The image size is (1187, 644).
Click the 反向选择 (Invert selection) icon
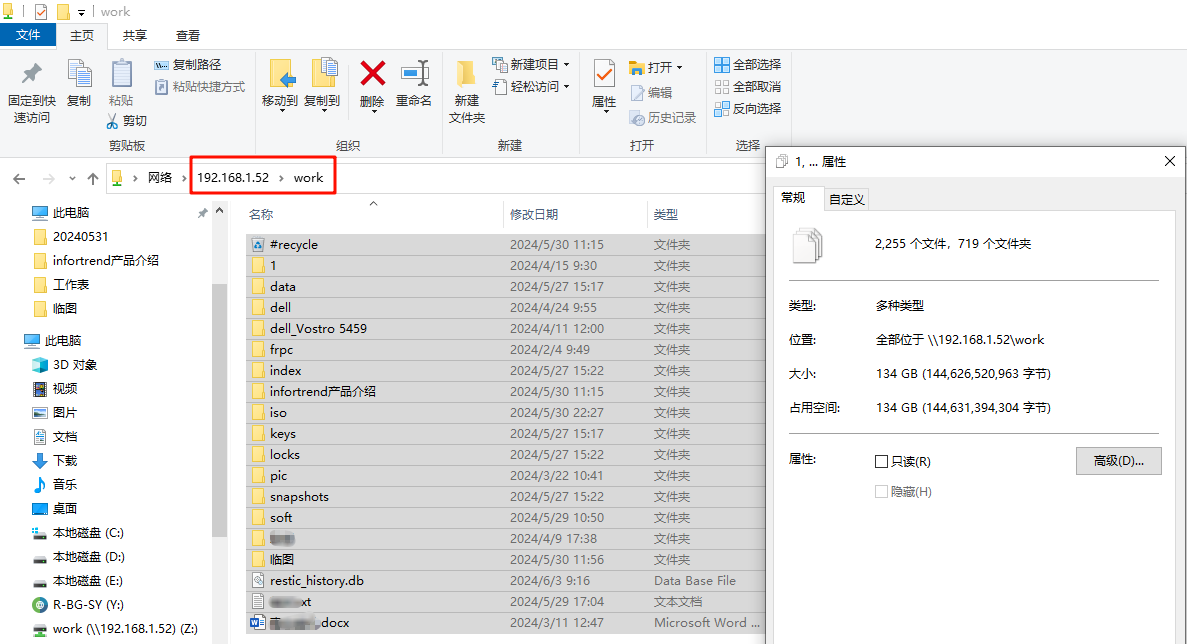point(722,108)
